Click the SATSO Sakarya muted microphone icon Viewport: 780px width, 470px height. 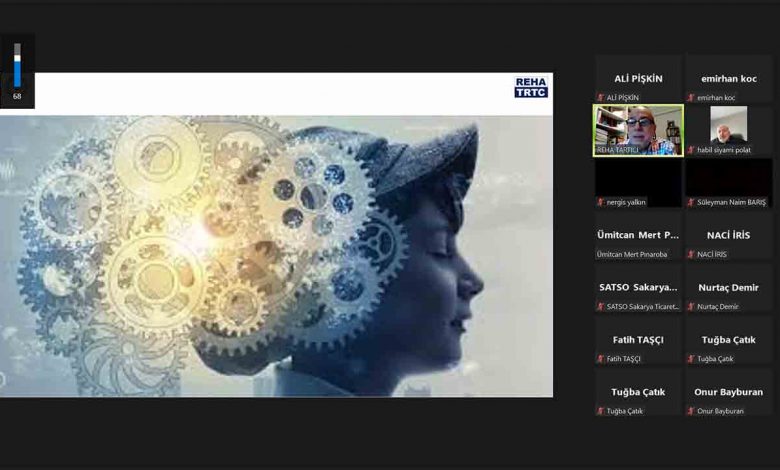(601, 306)
